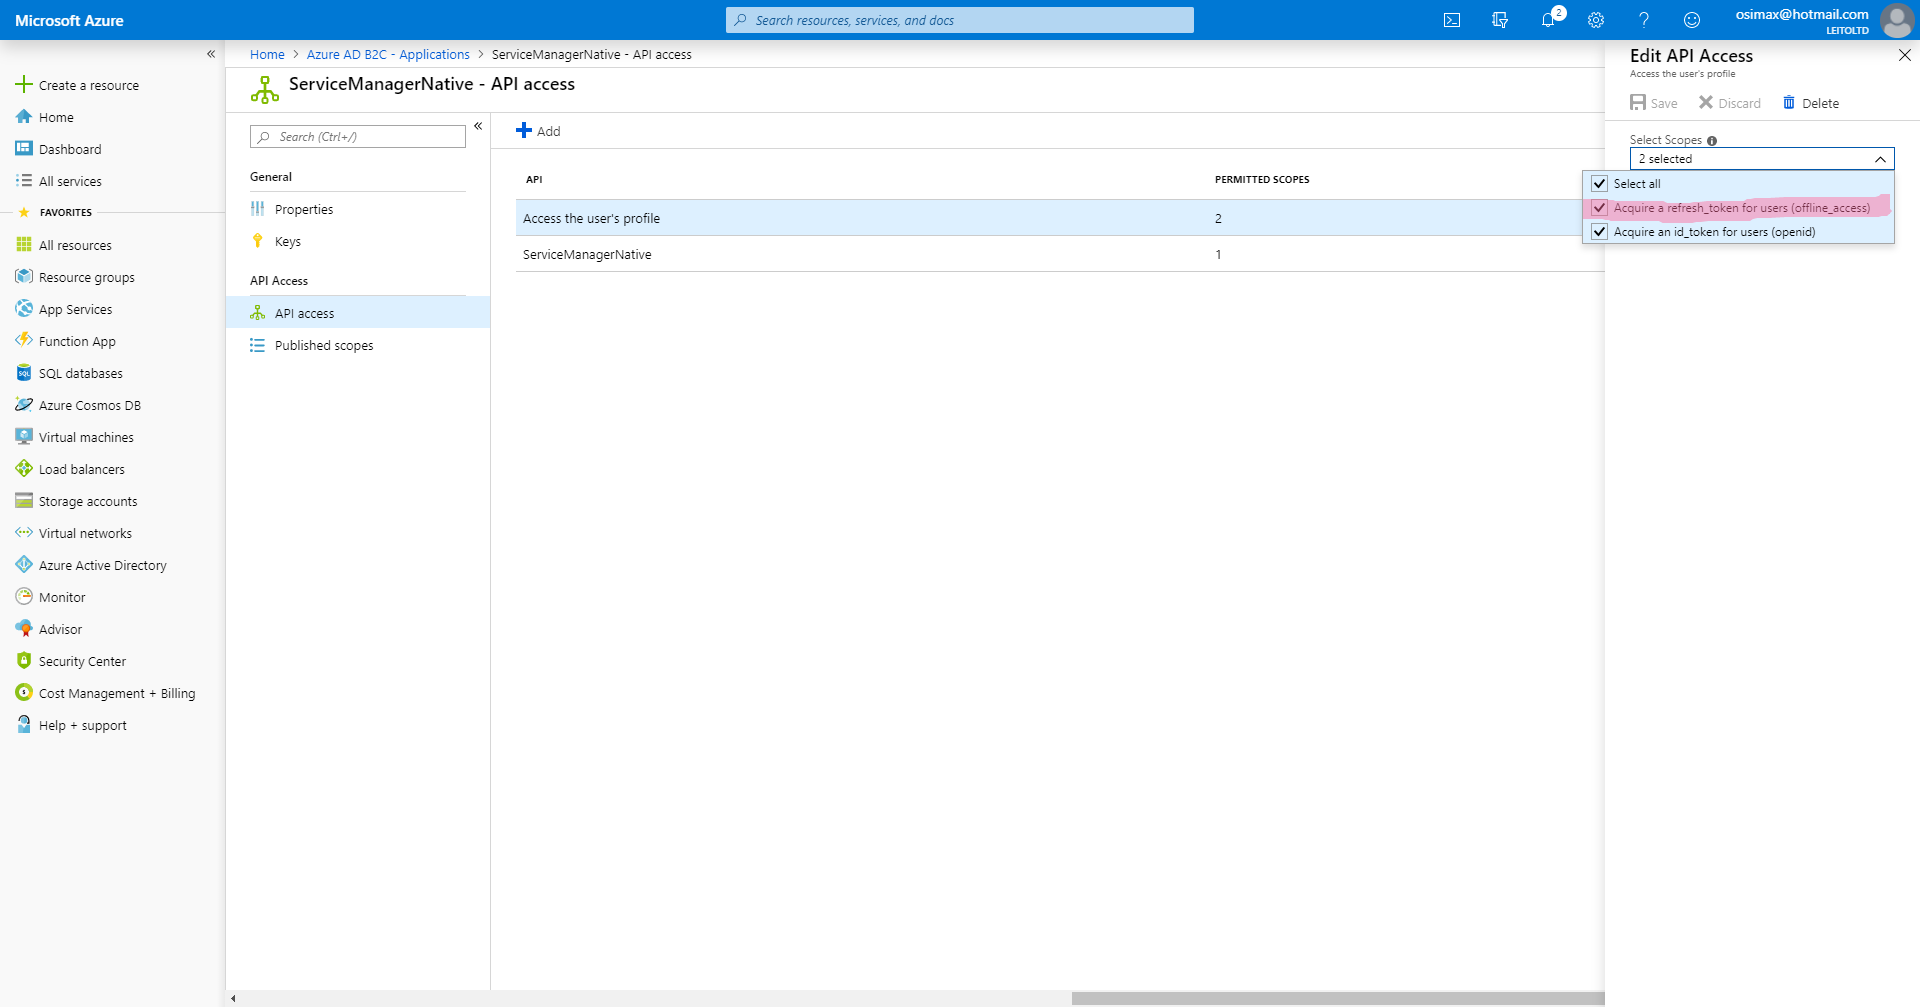This screenshot has height=1007, width=1920.
Task: View the Select Scopes info tooltip icon
Action: [x=1714, y=140]
